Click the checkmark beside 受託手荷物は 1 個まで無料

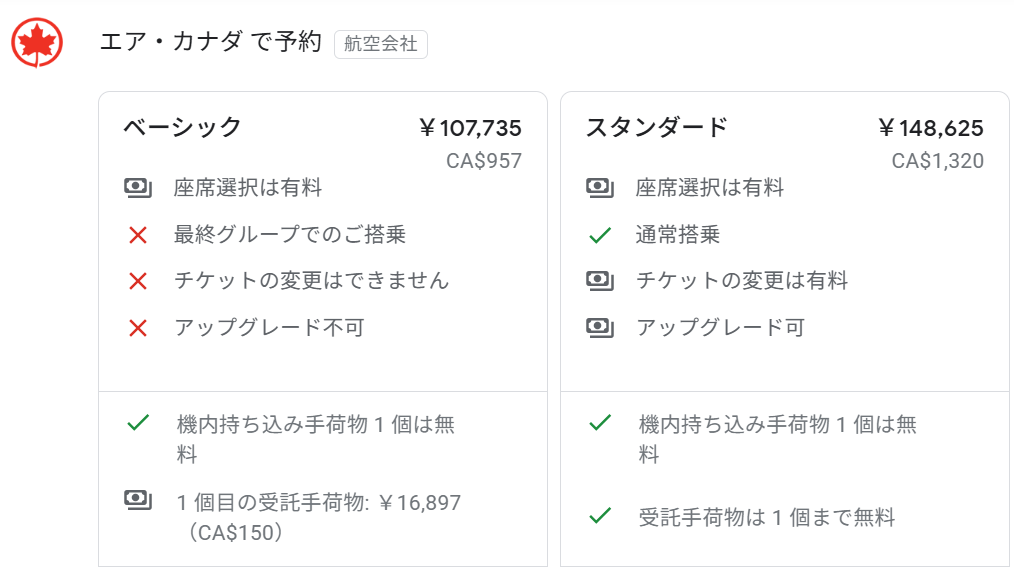click(600, 516)
